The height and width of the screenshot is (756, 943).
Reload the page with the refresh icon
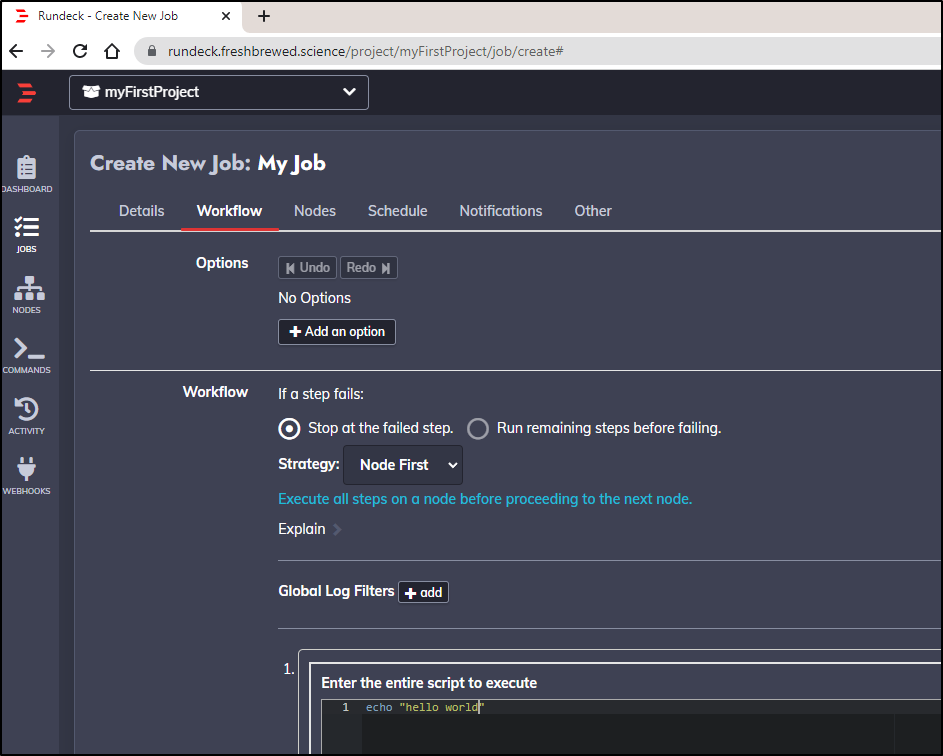[x=80, y=51]
